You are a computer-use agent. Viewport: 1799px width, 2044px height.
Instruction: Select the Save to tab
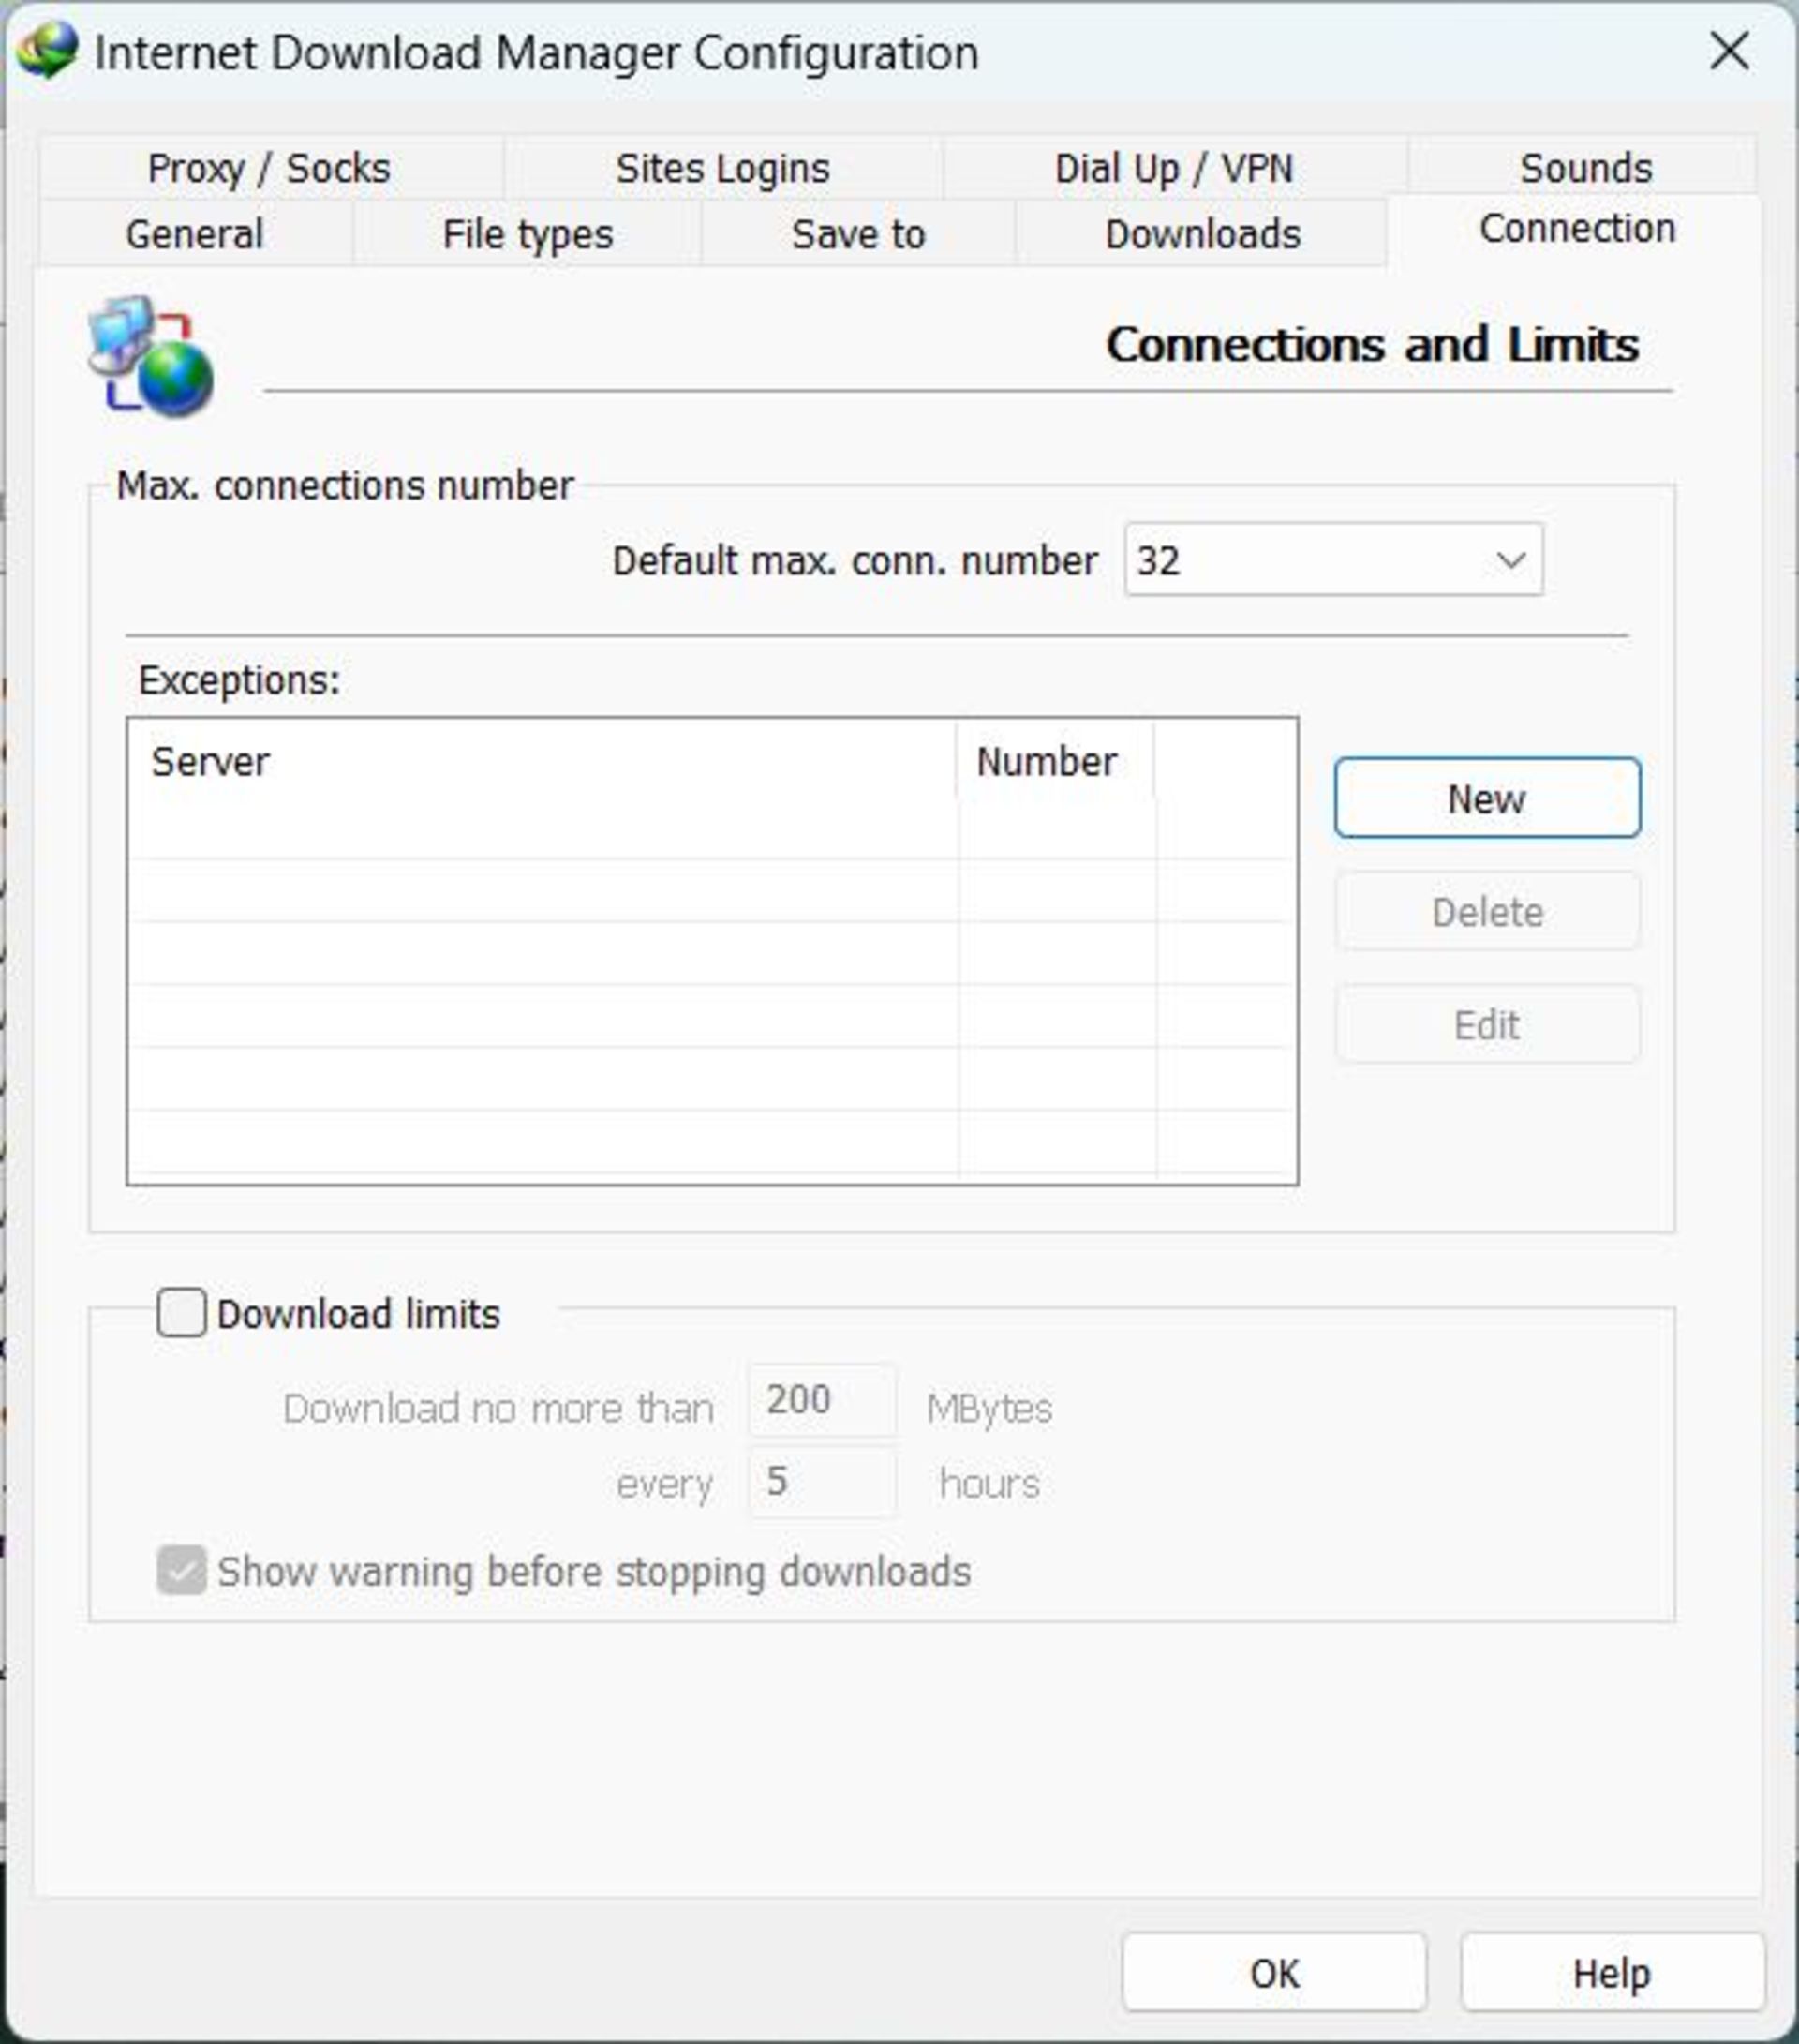click(x=858, y=234)
